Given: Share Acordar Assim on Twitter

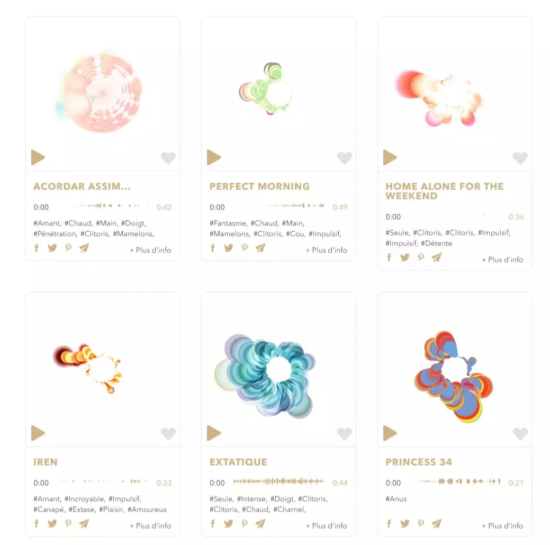Looking at the screenshot, I should tap(52, 248).
